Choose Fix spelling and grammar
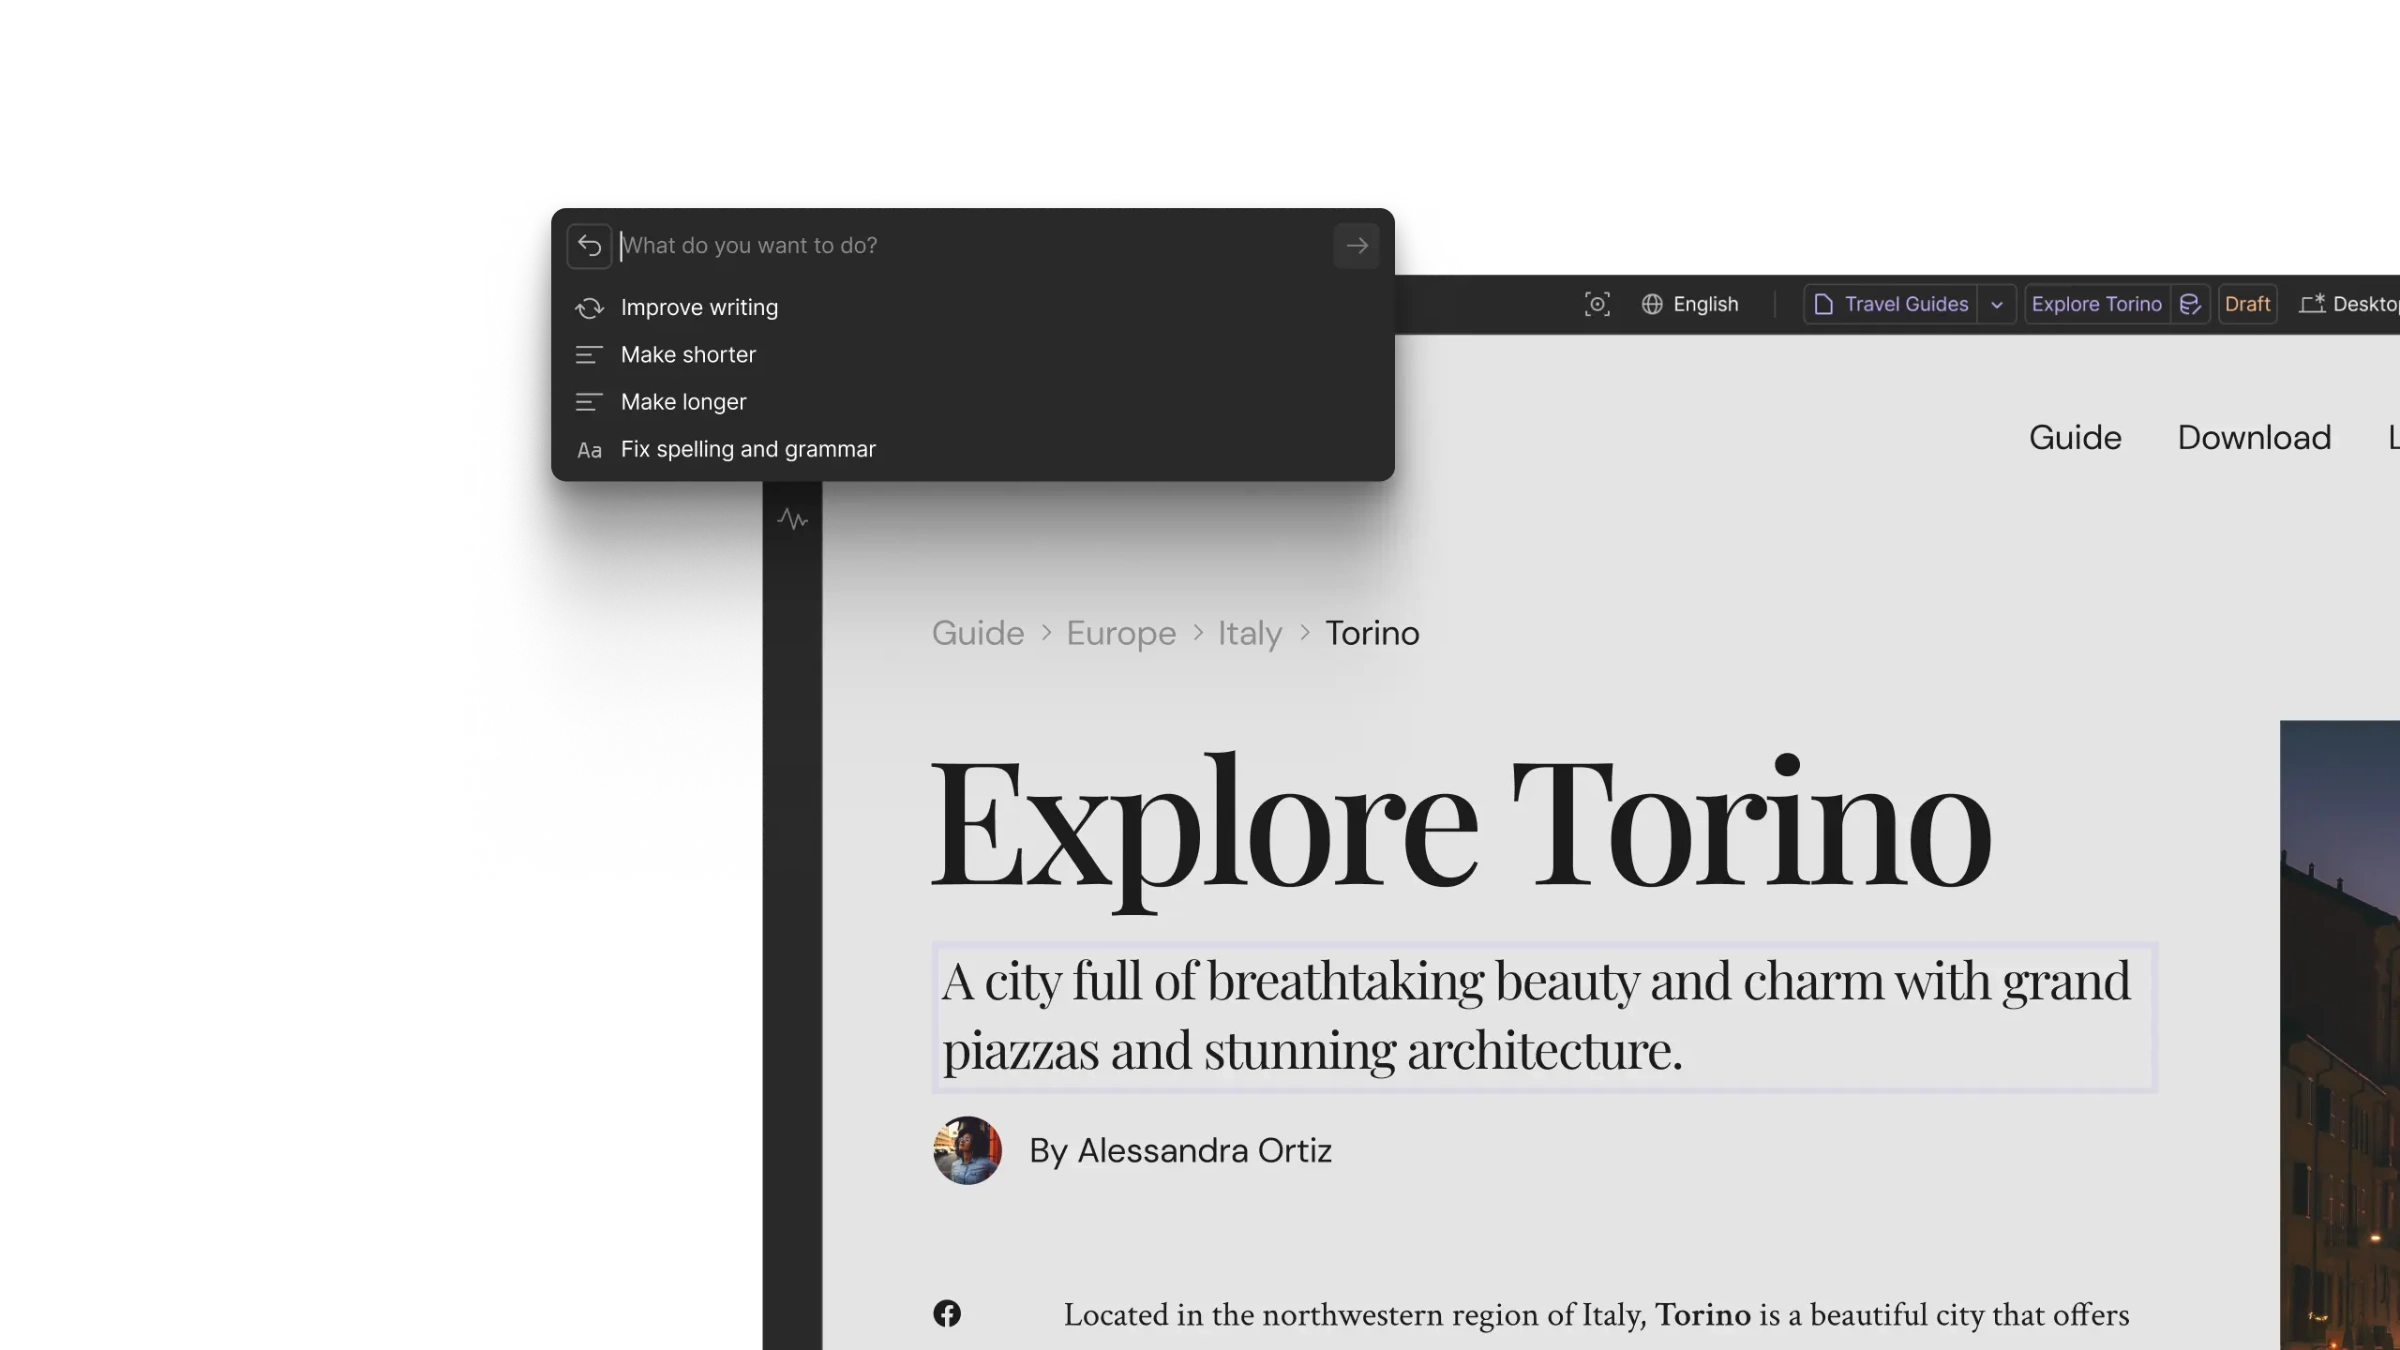Viewport: 2400px width, 1350px height. pyautogui.click(x=747, y=450)
